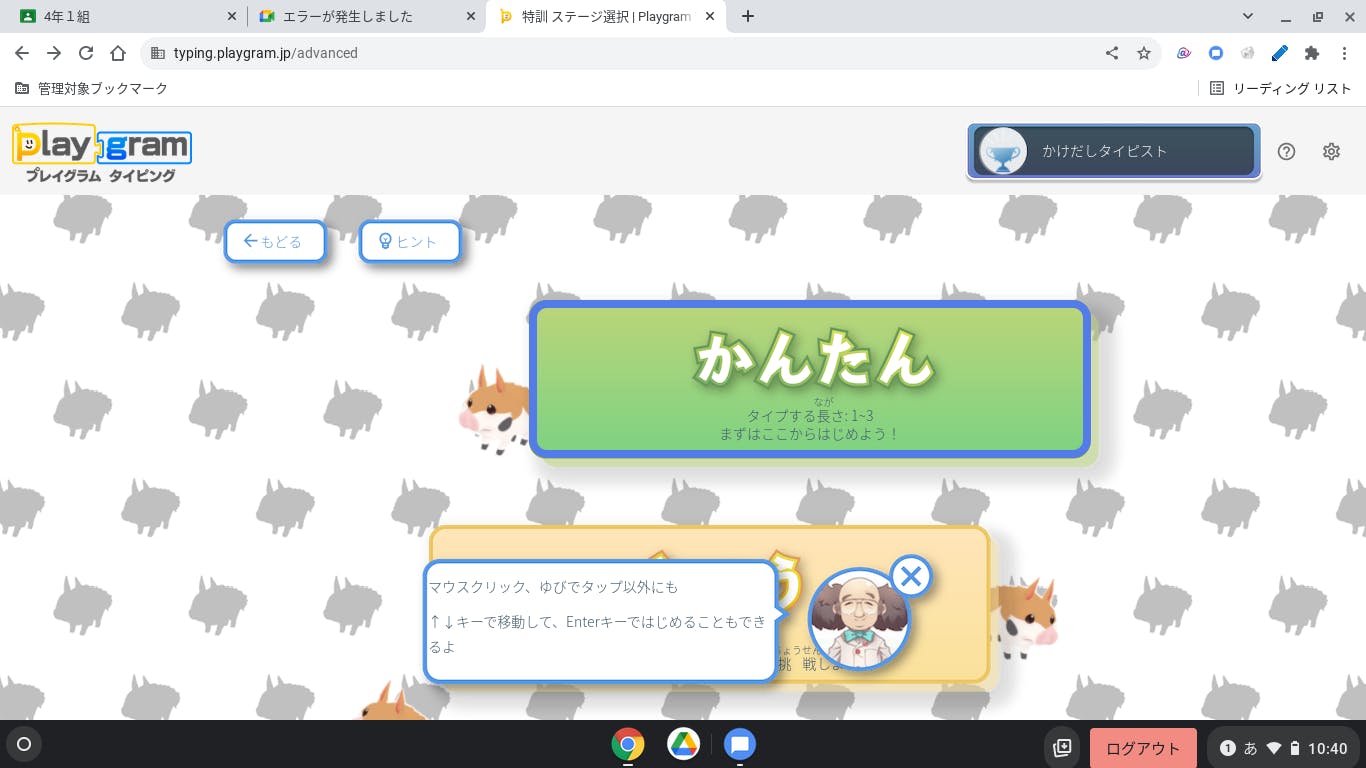Reload the page
1366x768 pixels.
(86, 53)
